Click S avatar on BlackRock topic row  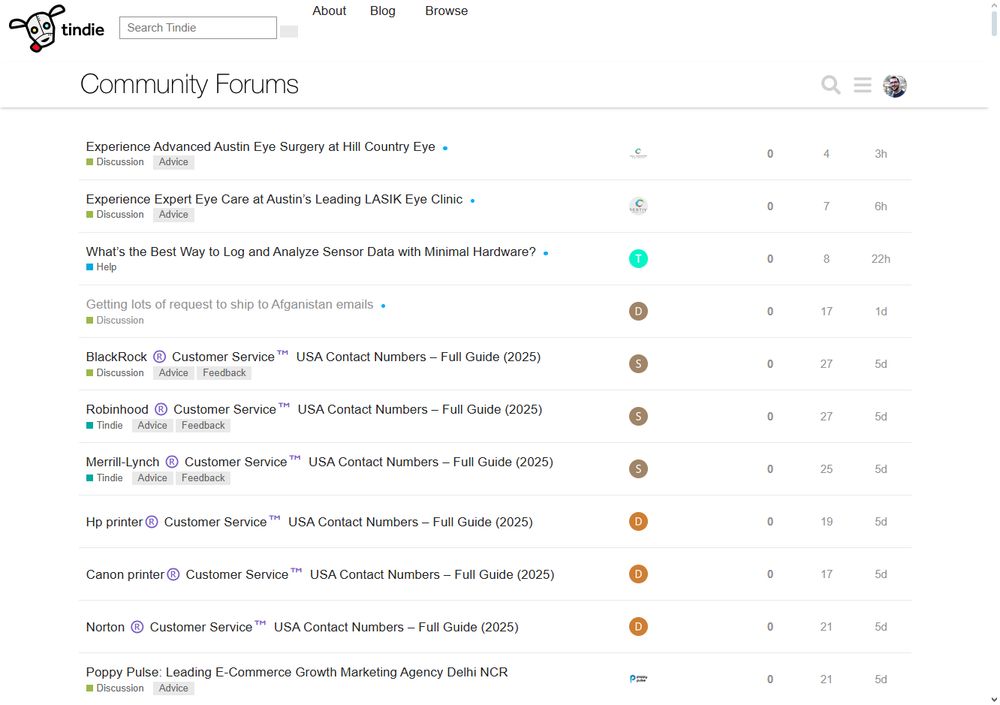(x=638, y=364)
